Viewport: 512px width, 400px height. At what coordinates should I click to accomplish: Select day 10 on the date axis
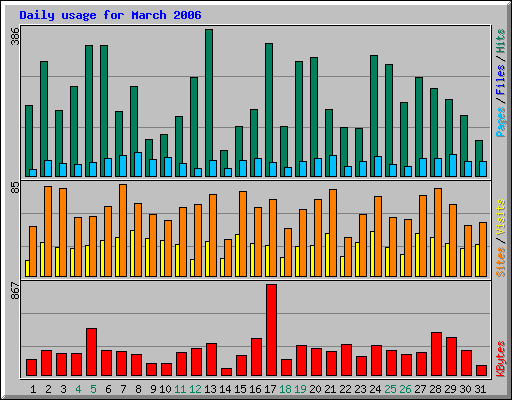coord(165,389)
